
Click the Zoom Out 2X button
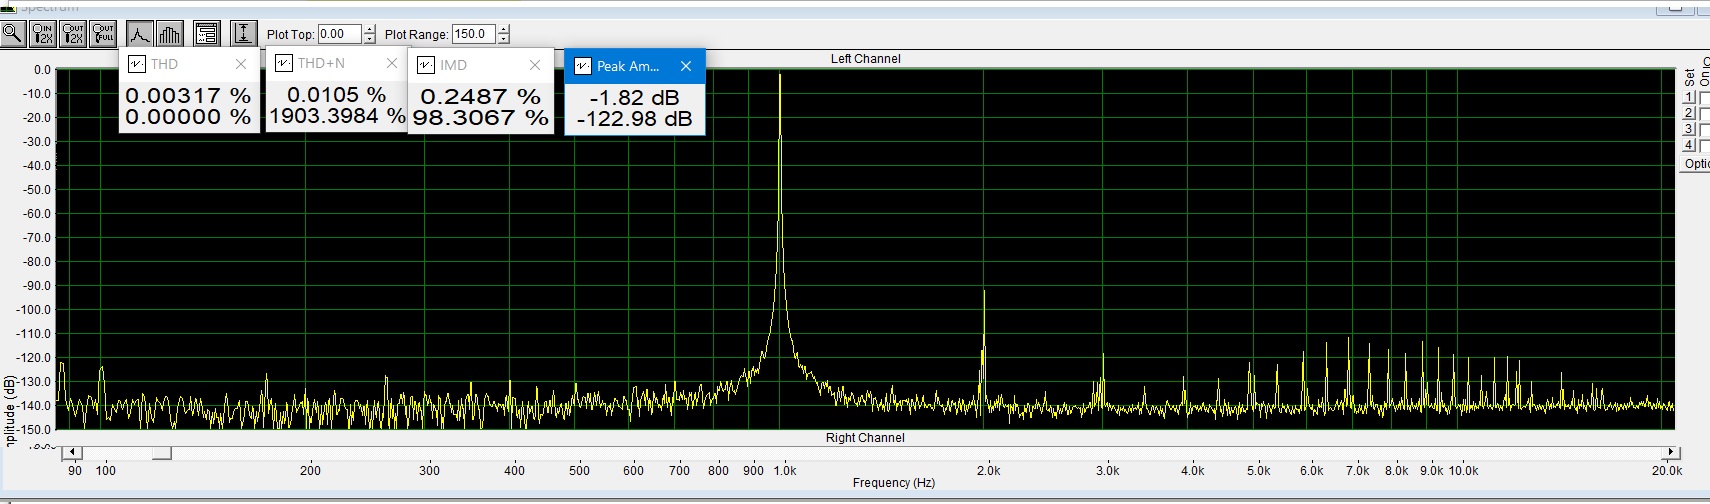(73, 33)
